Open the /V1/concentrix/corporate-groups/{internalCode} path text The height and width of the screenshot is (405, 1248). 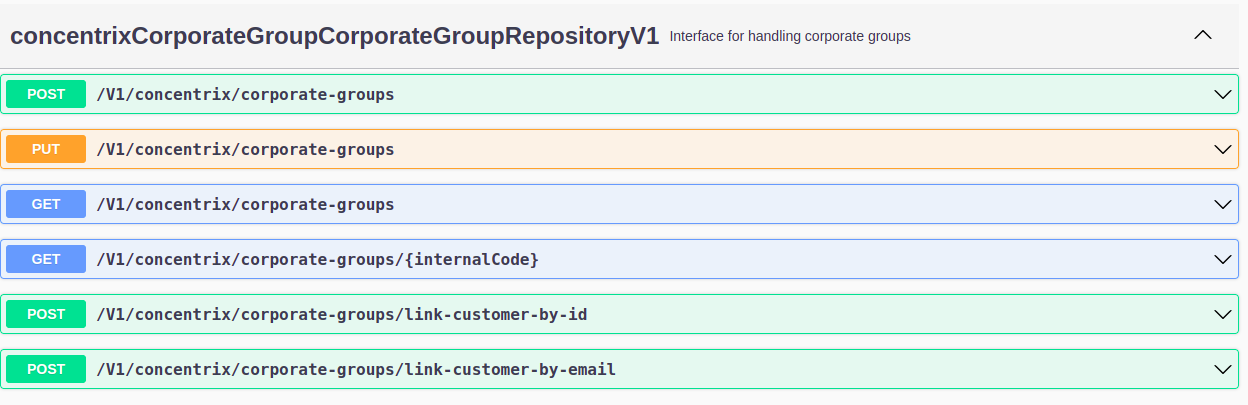point(317,259)
